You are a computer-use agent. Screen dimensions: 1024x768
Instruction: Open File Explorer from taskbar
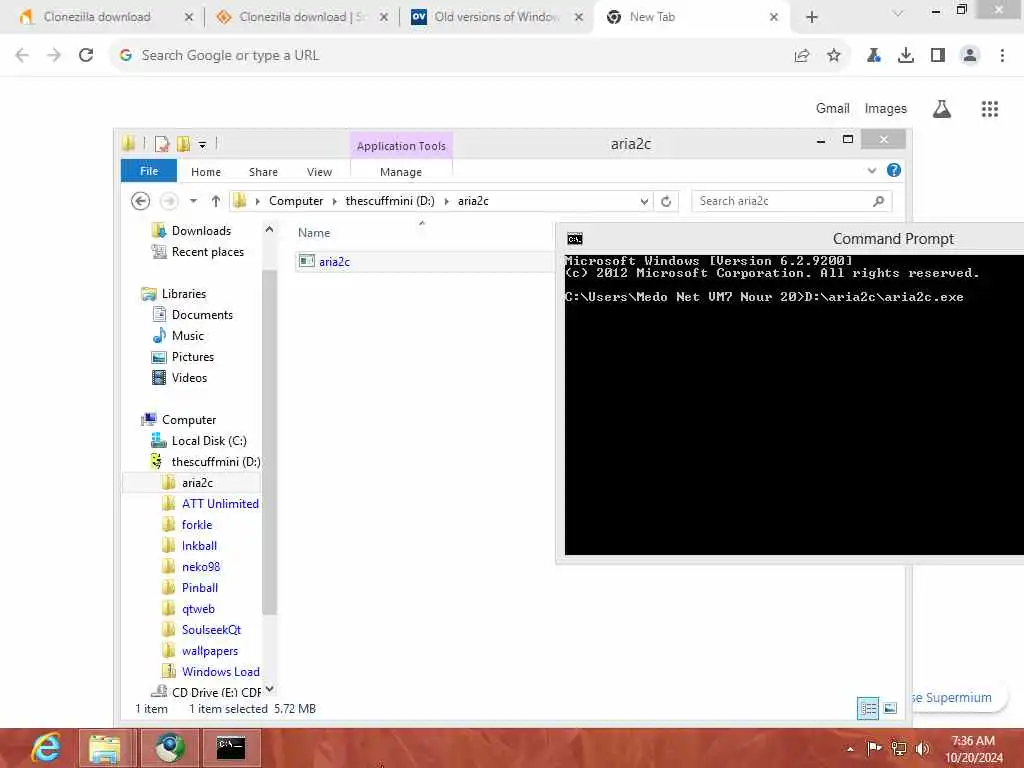[x=104, y=748]
